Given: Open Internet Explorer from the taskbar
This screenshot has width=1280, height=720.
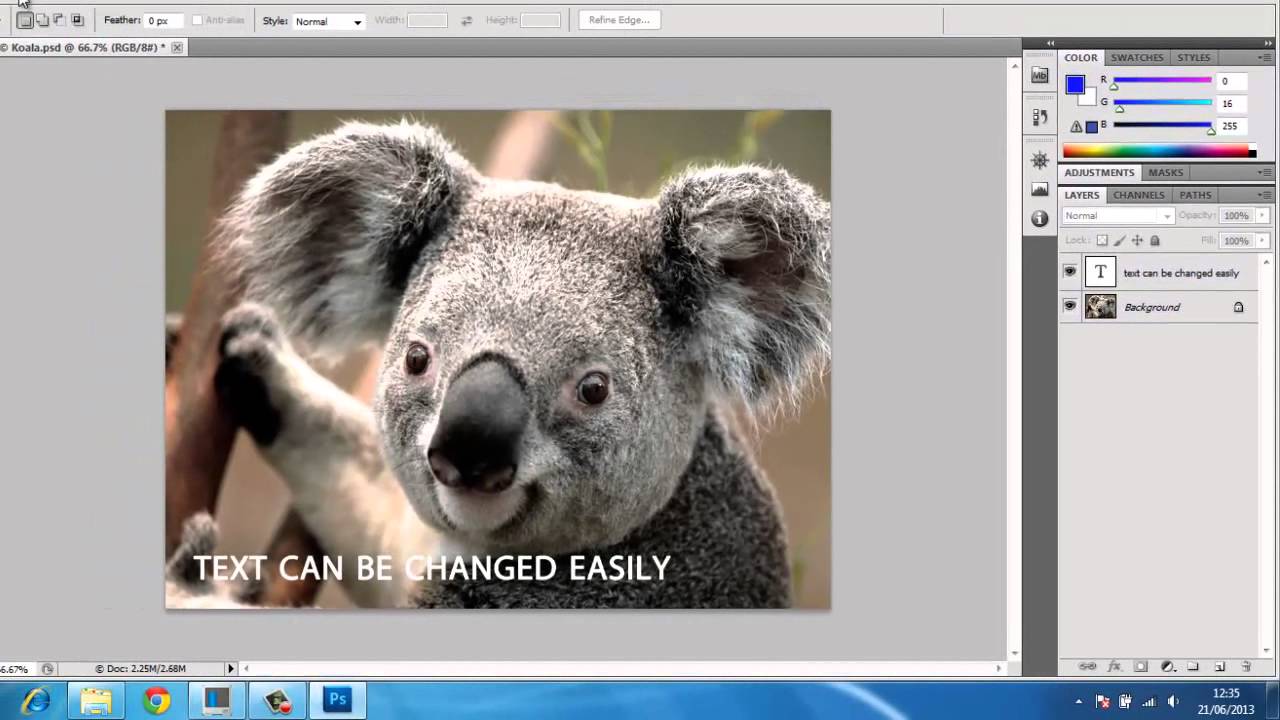Looking at the screenshot, I should [36, 700].
